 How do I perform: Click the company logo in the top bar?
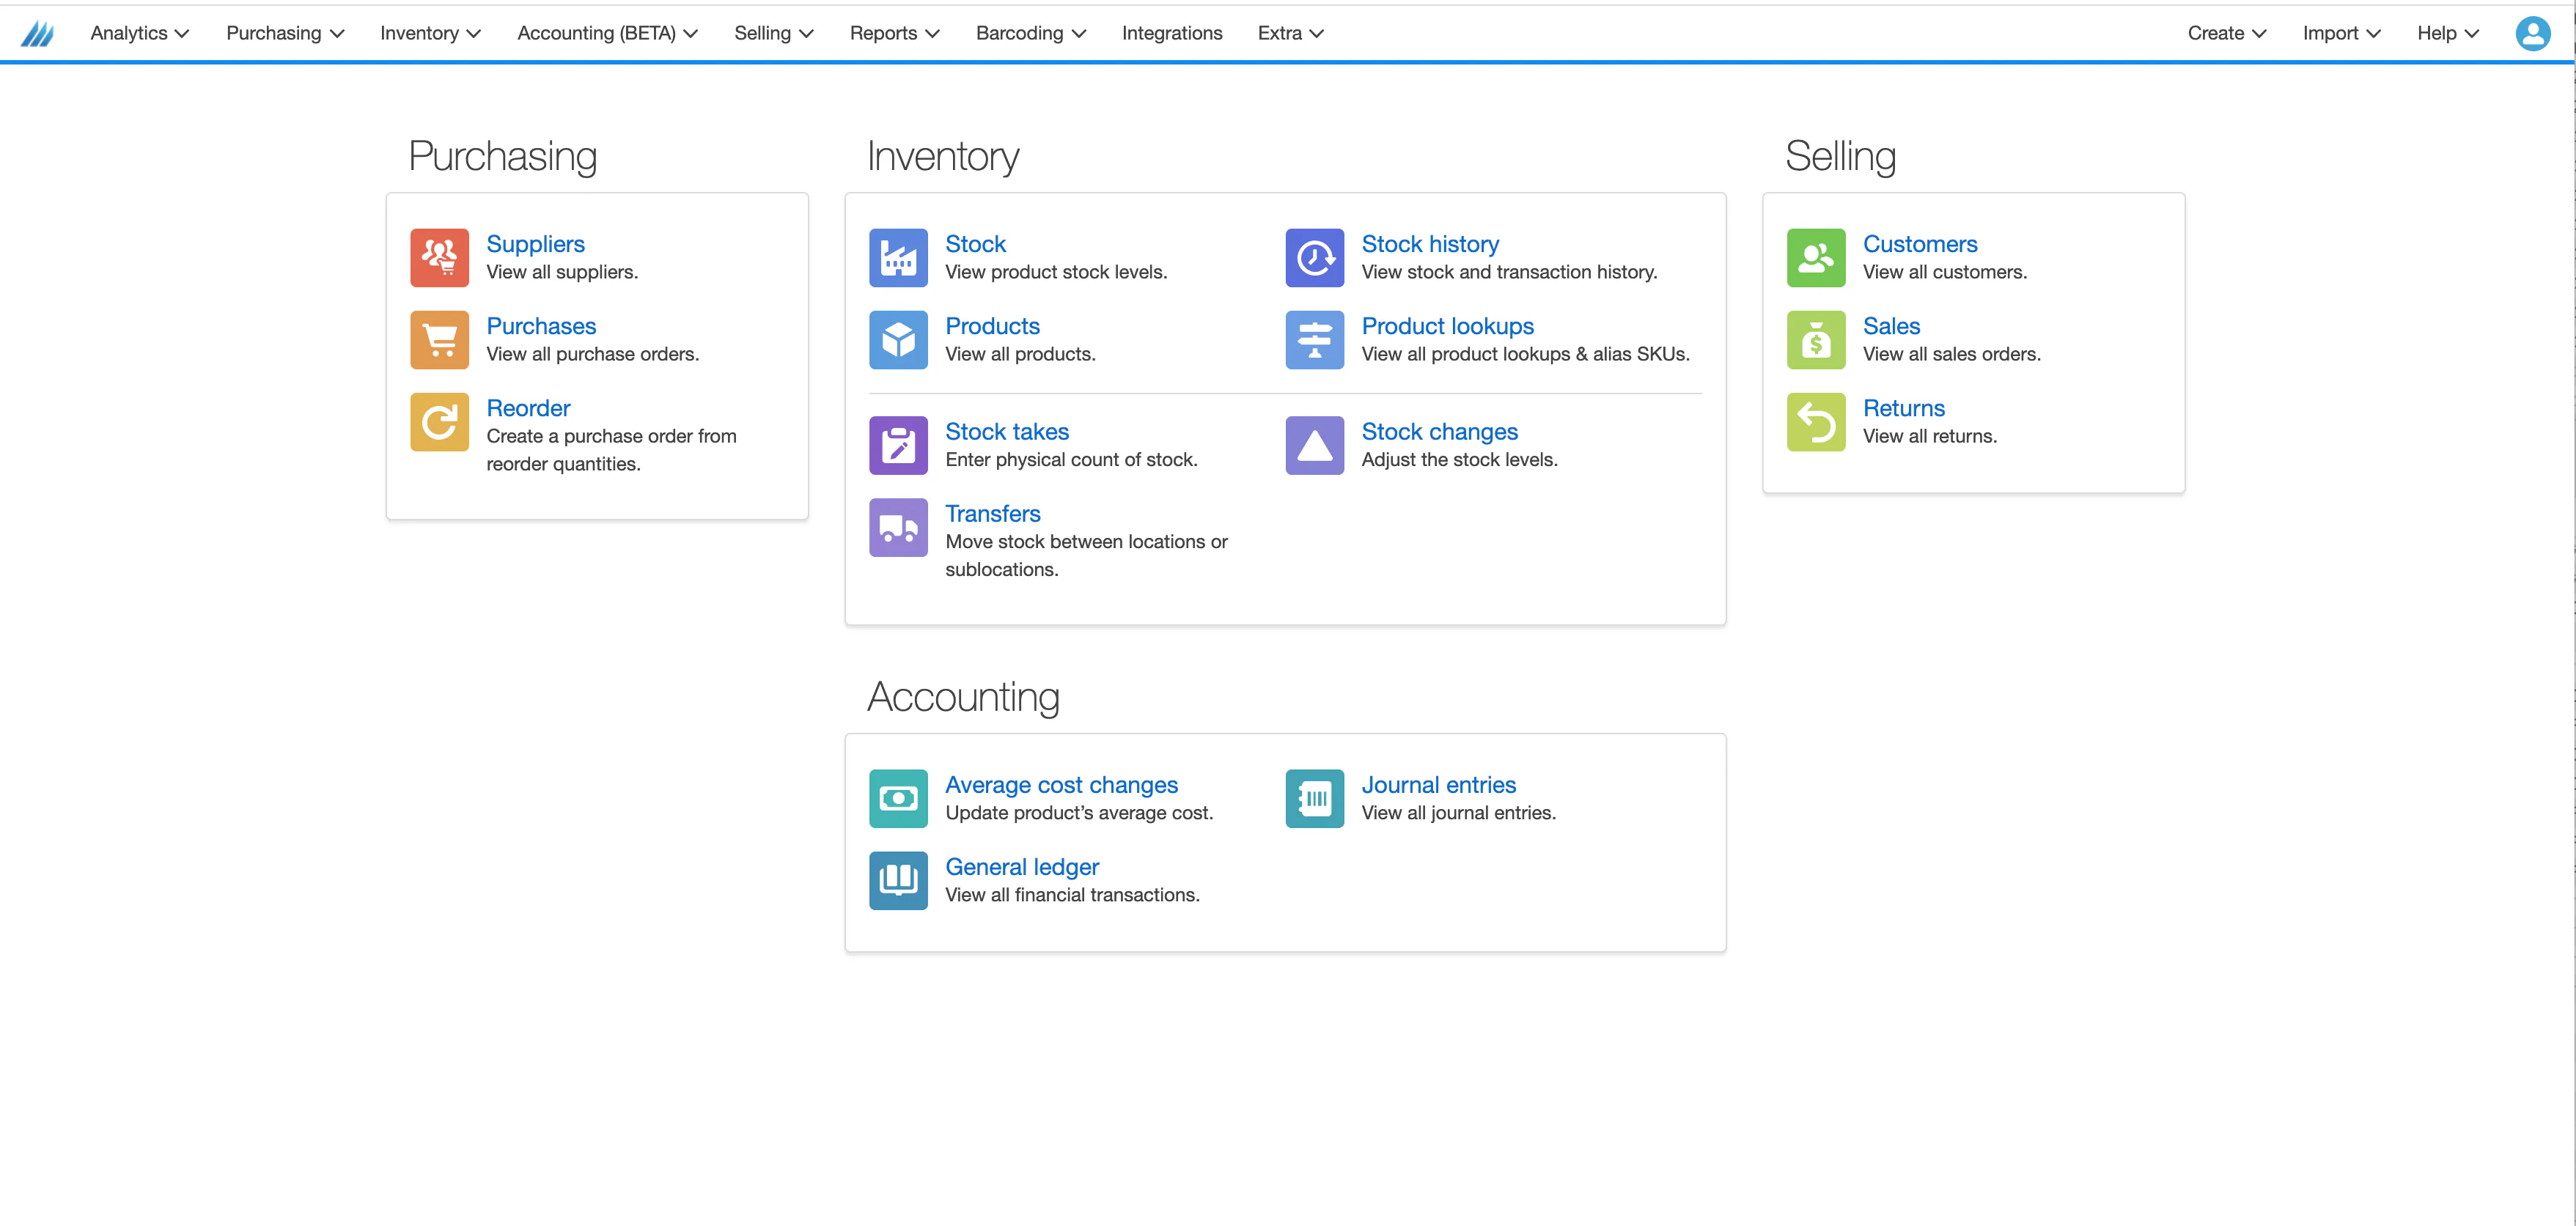(x=38, y=33)
